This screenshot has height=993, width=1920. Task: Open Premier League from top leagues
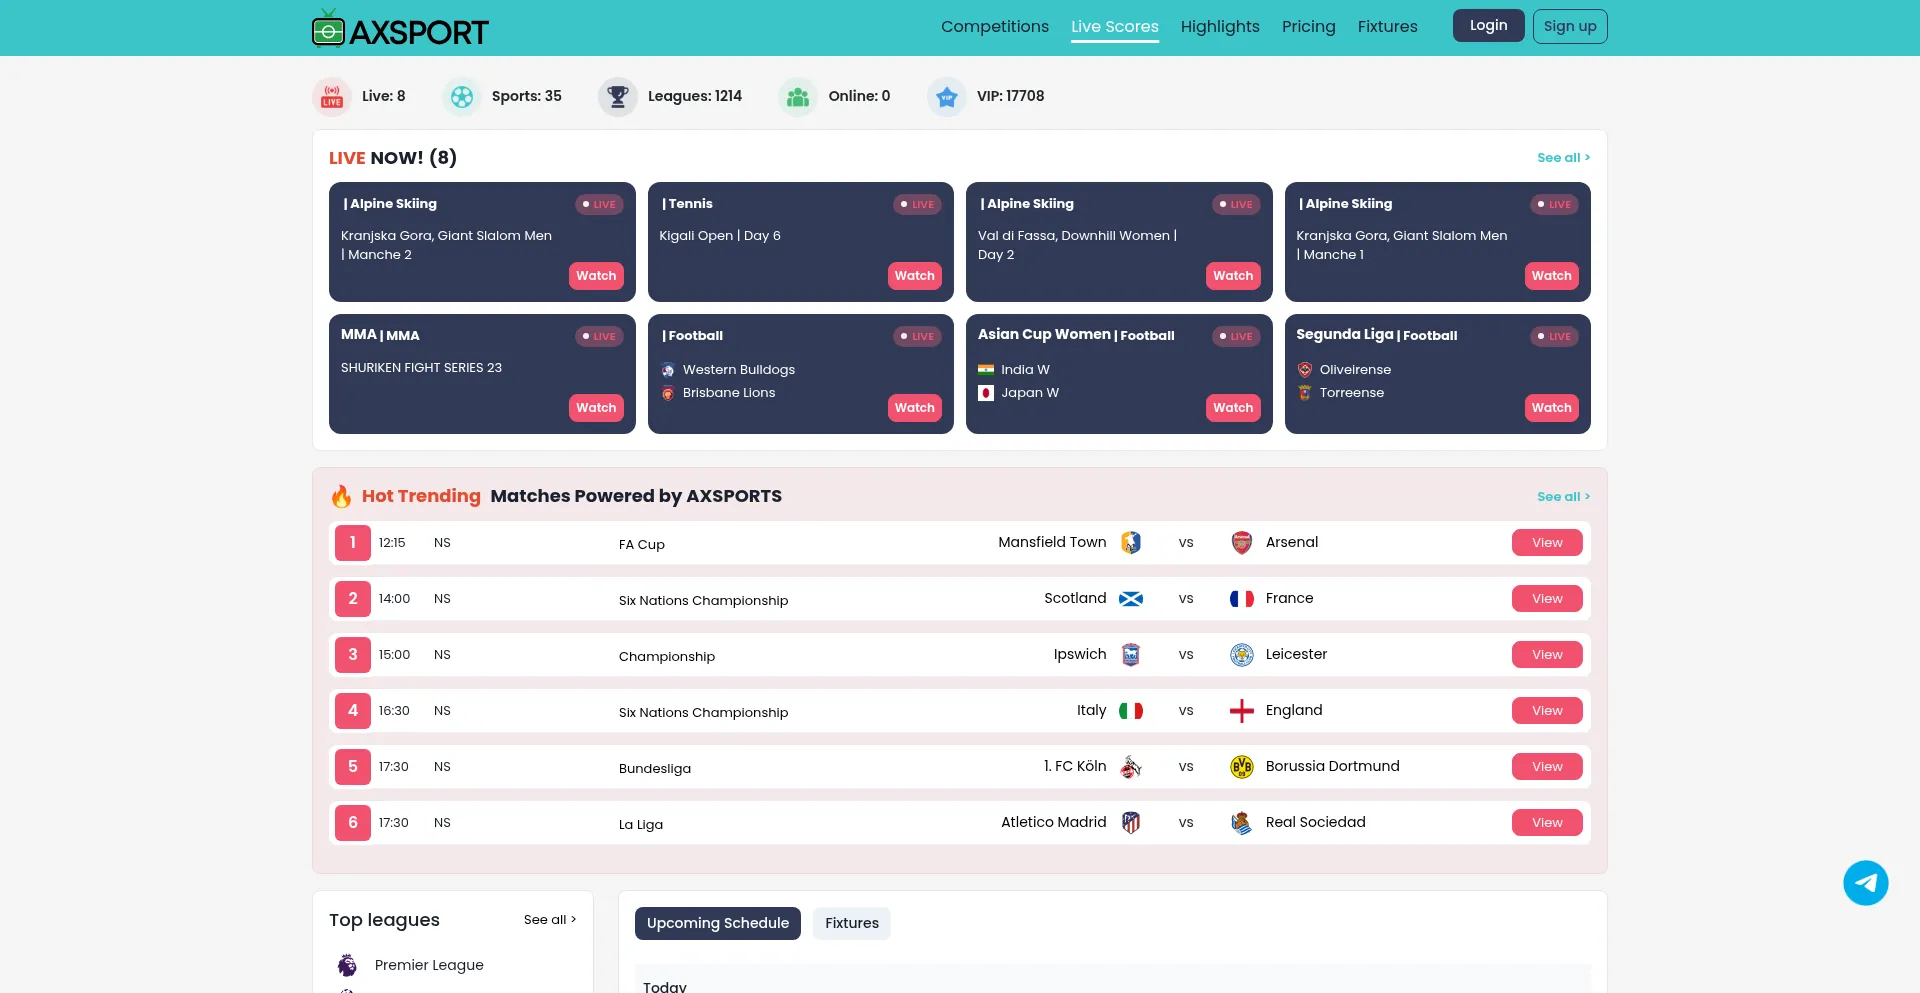pyautogui.click(x=429, y=965)
